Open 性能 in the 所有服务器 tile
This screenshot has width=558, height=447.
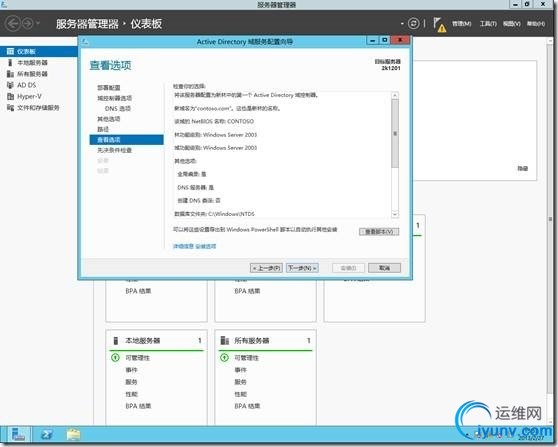coord(240,394)
